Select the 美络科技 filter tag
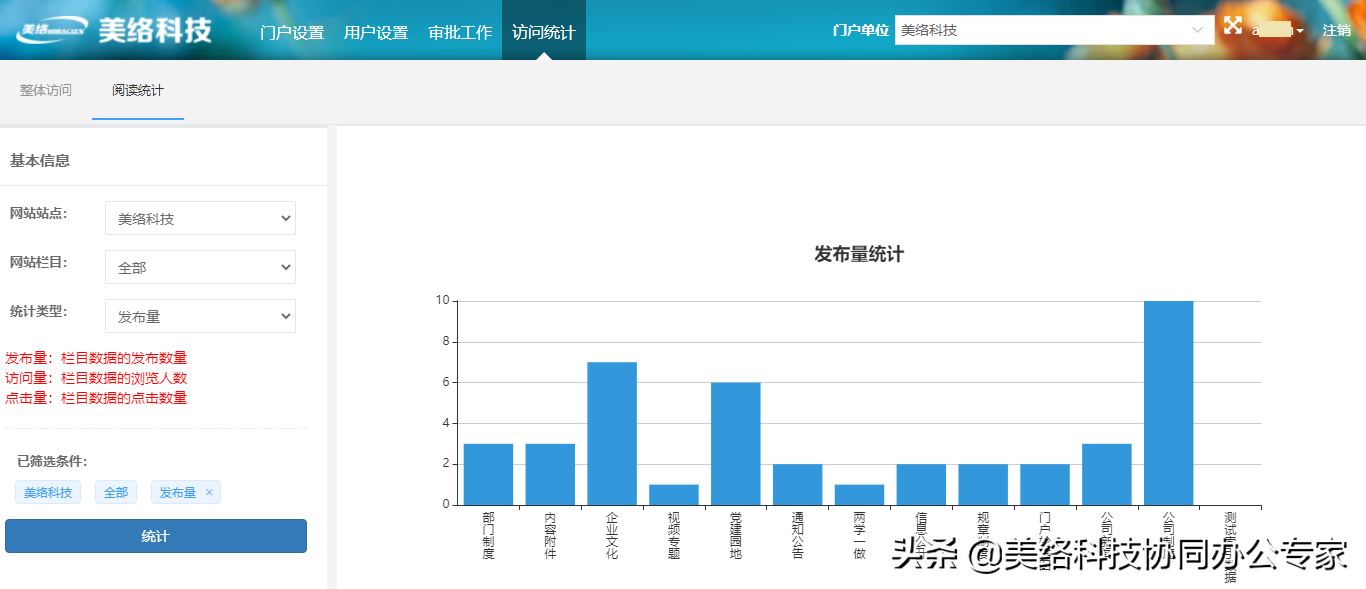The width and height of the screenshot is (1366, 589). pyautogui.click(x=47, y=491)
